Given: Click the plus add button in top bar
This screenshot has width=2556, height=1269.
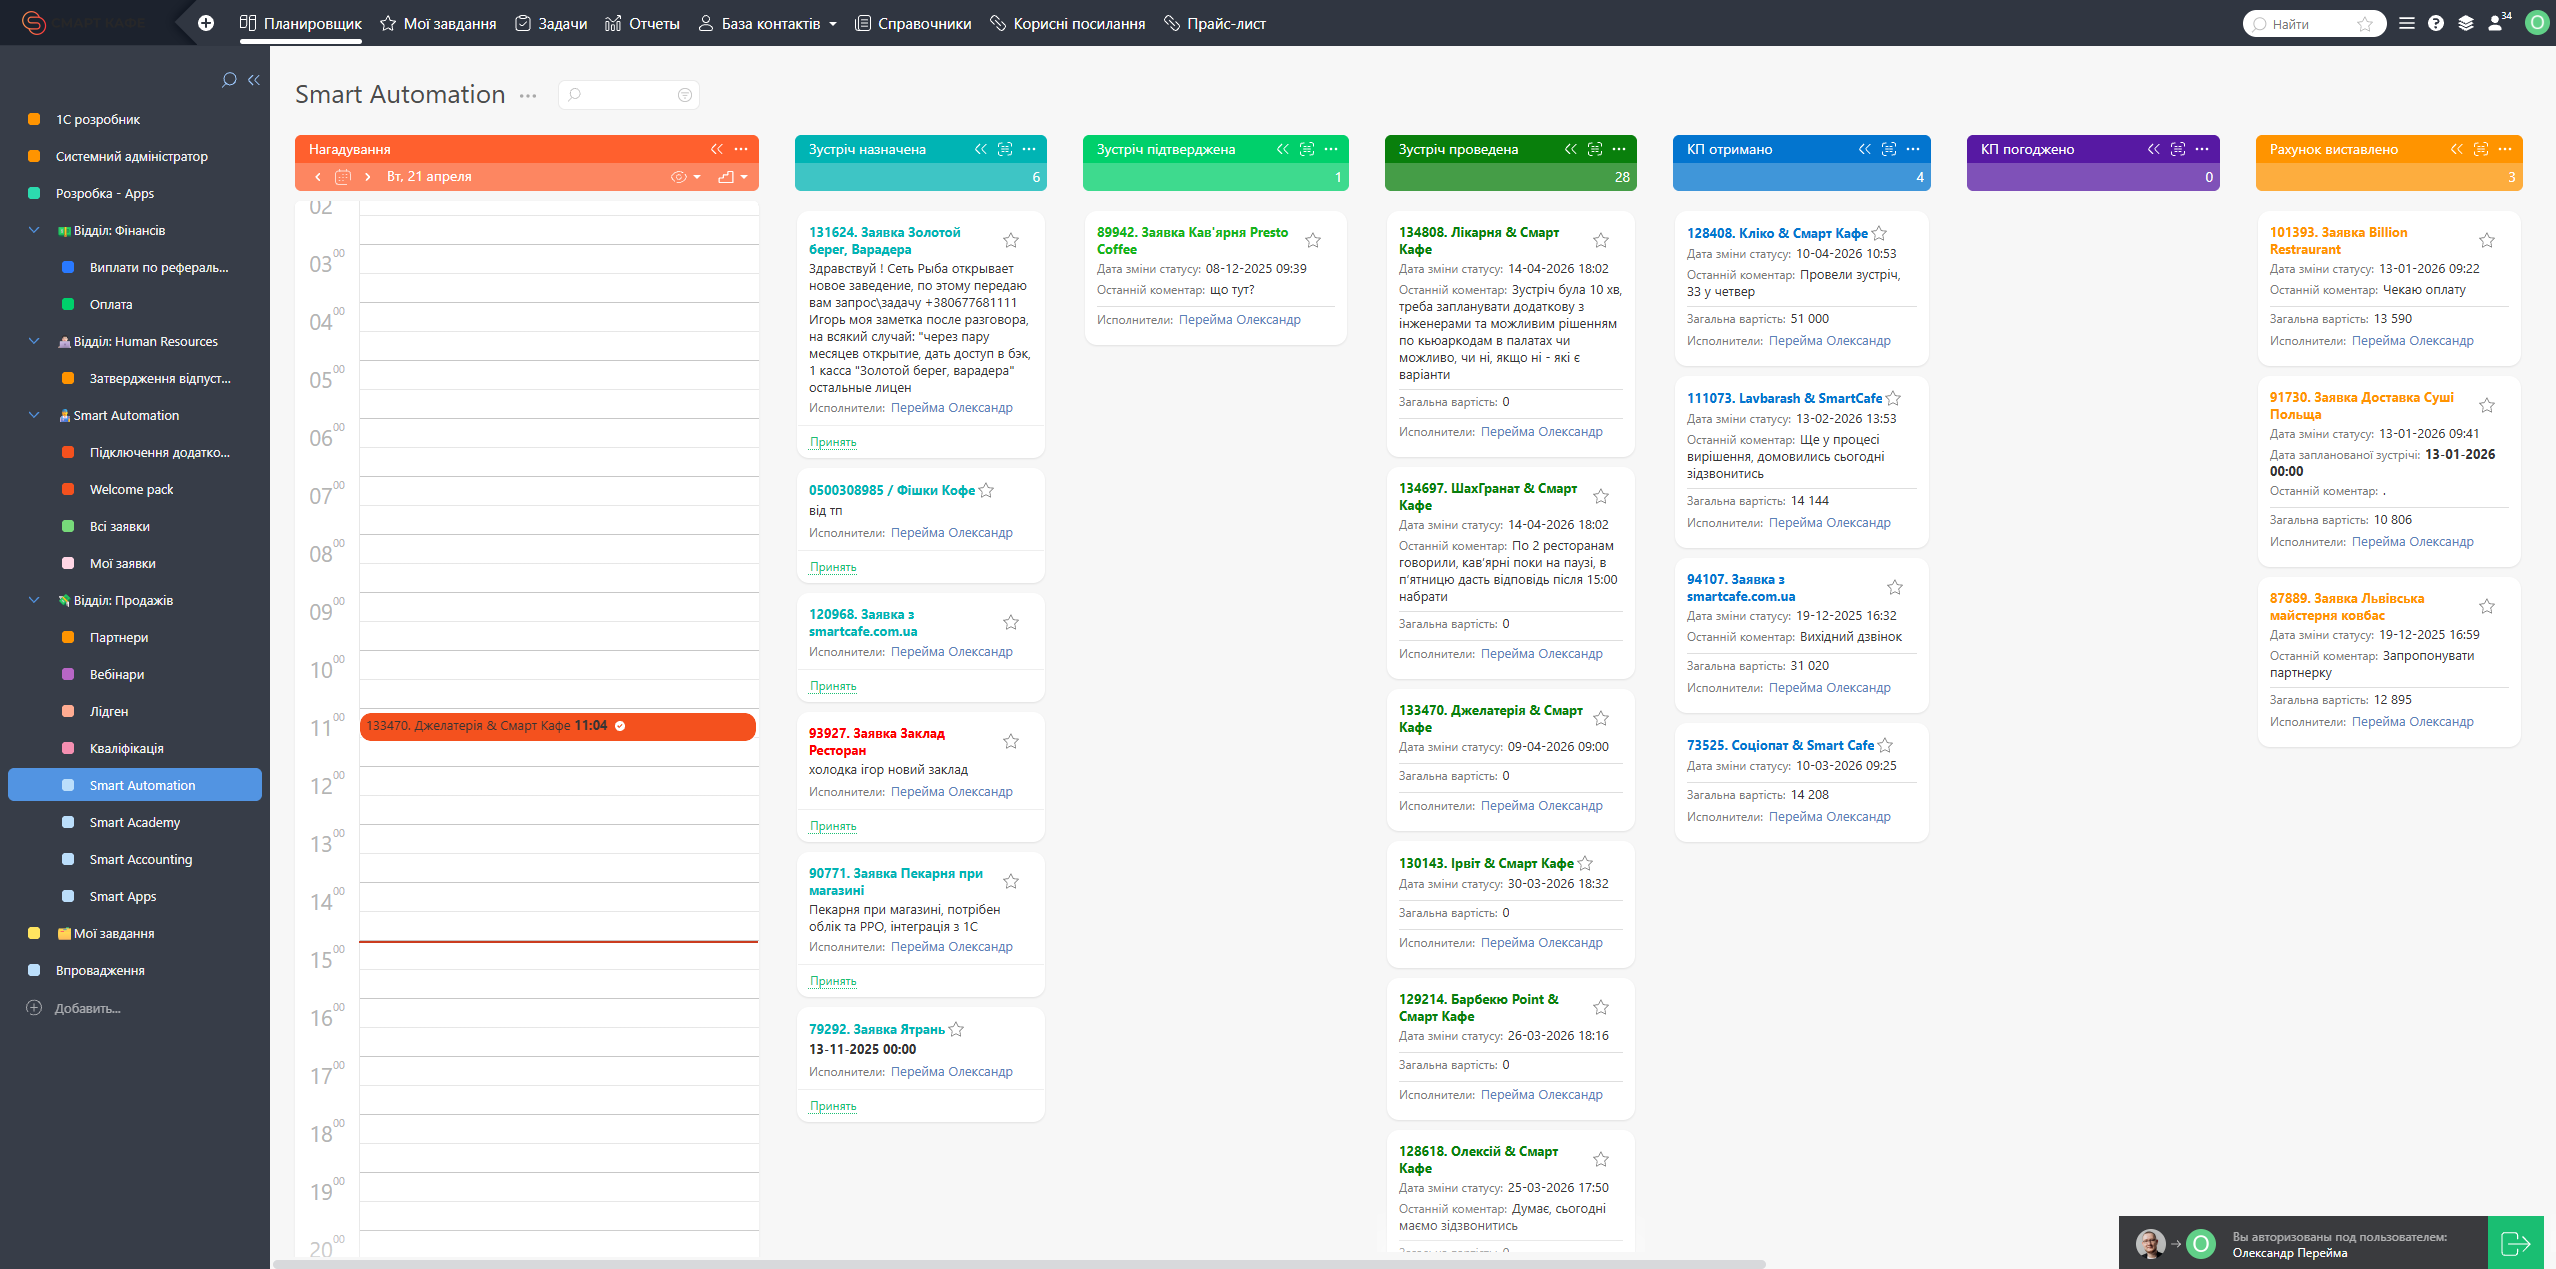Looking at the screenshot, I should [206, 23].
